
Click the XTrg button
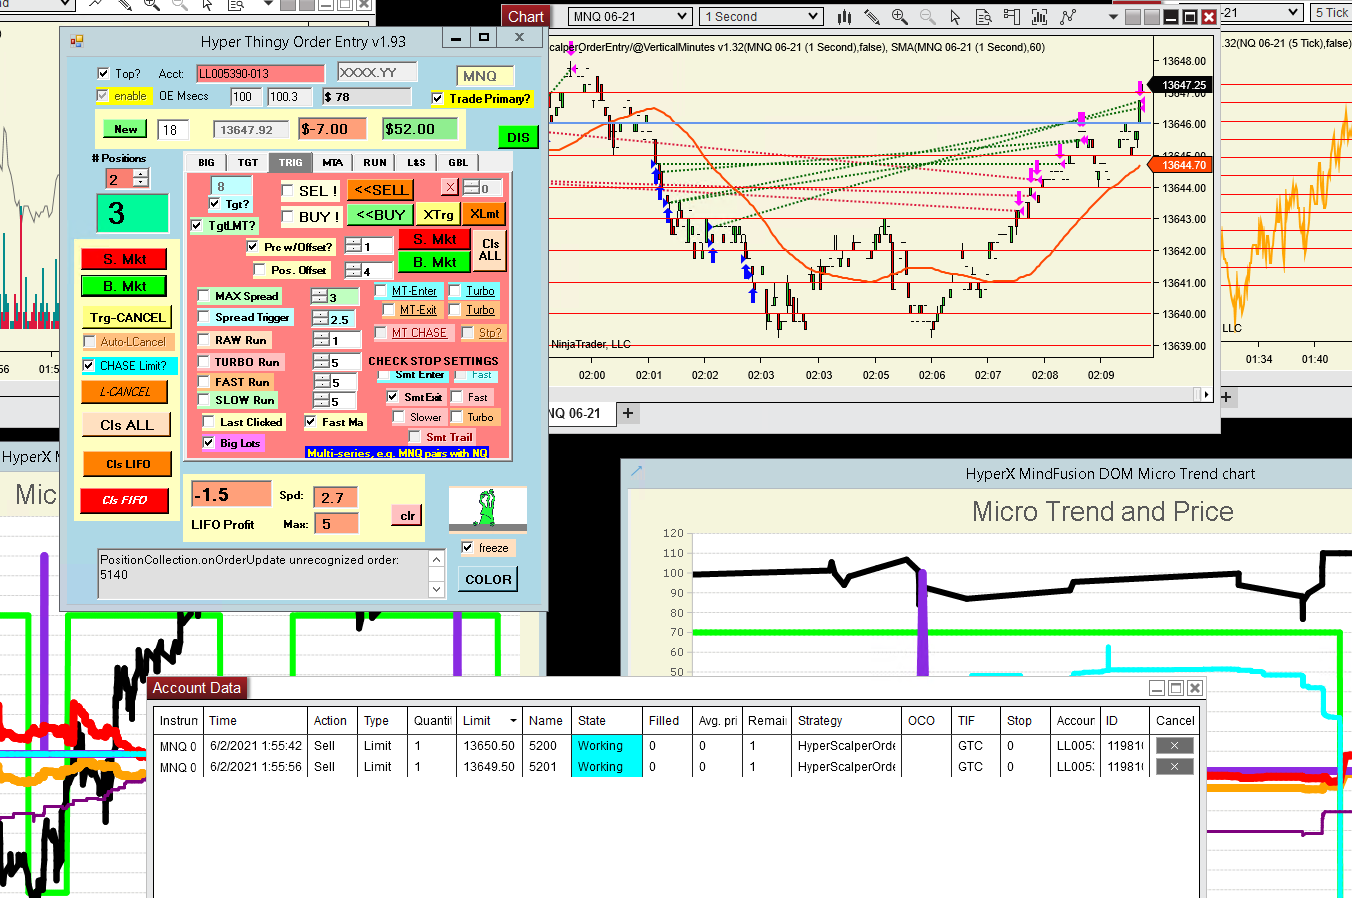[x=438, y=215]
